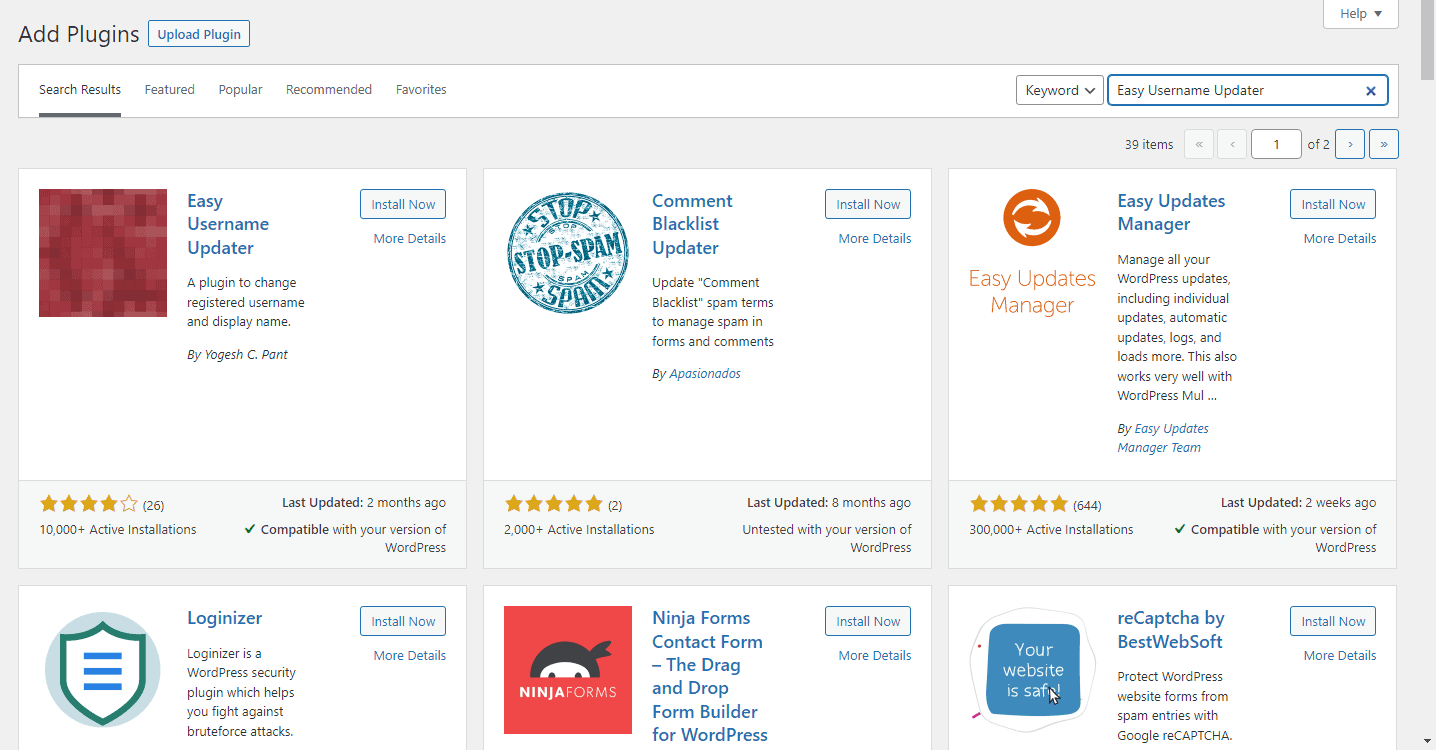Click the Easy Updates Manager logo
This screenshot has height=750, width=1436.
(1032, 253)
